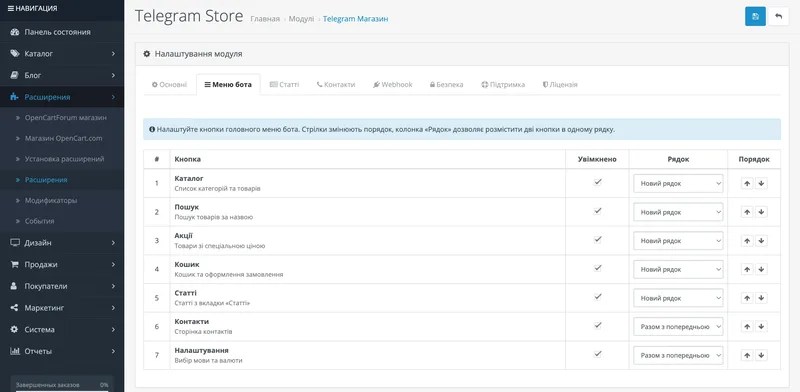Click the blue save button
This screenshot has width=800, height=392.
point(755,16)
